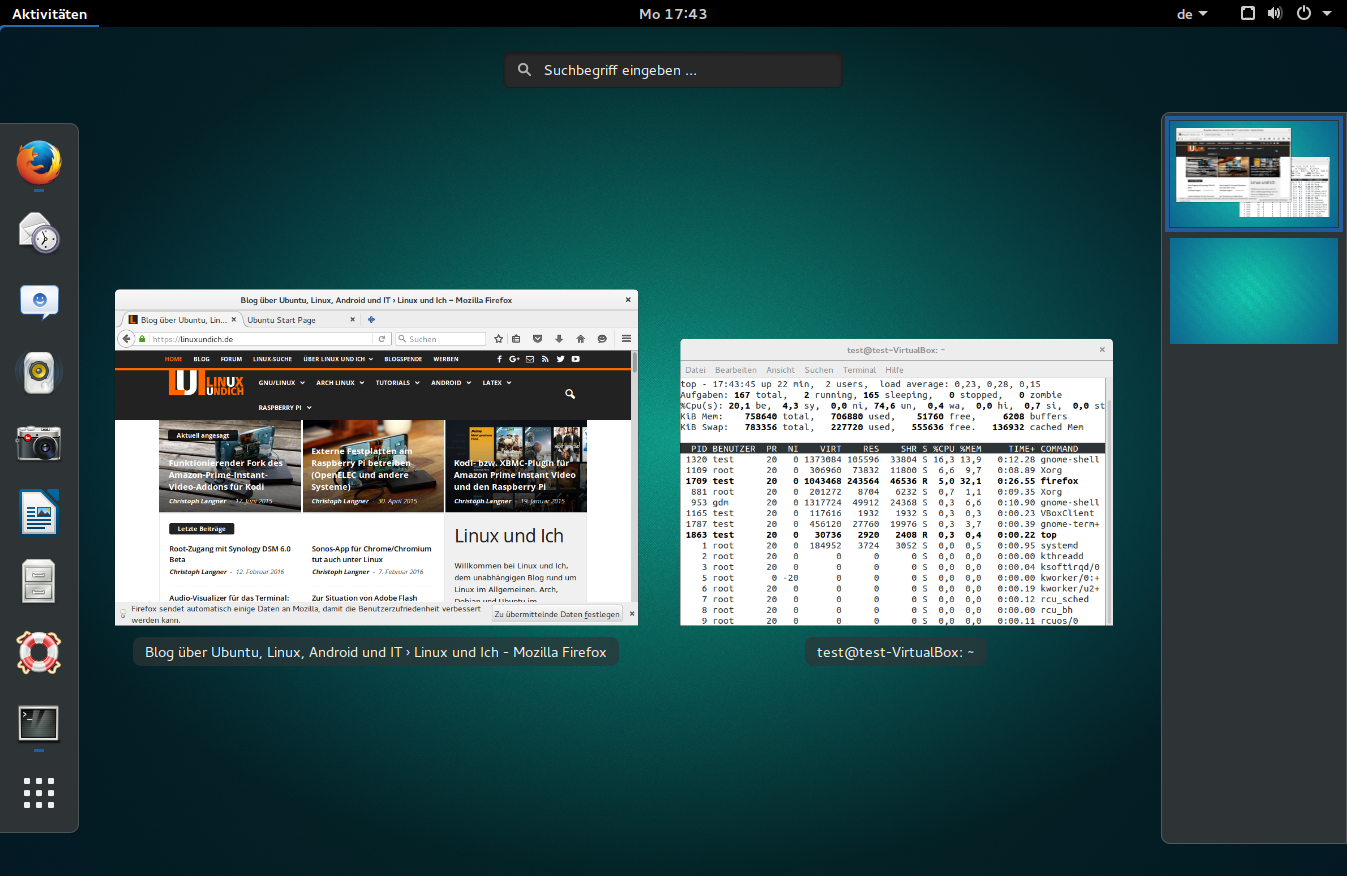Expand the RASPBERRY PI site menu
1347x876 pixels.
click(x=285, y=408)
